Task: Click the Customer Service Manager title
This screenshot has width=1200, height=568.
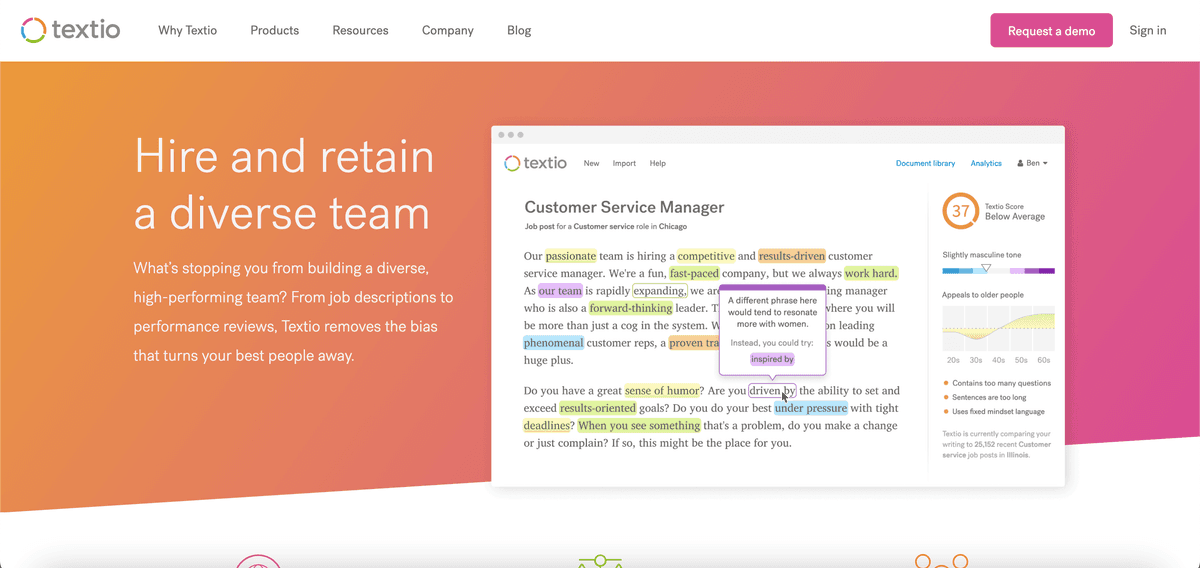Action: click(624, 208)
